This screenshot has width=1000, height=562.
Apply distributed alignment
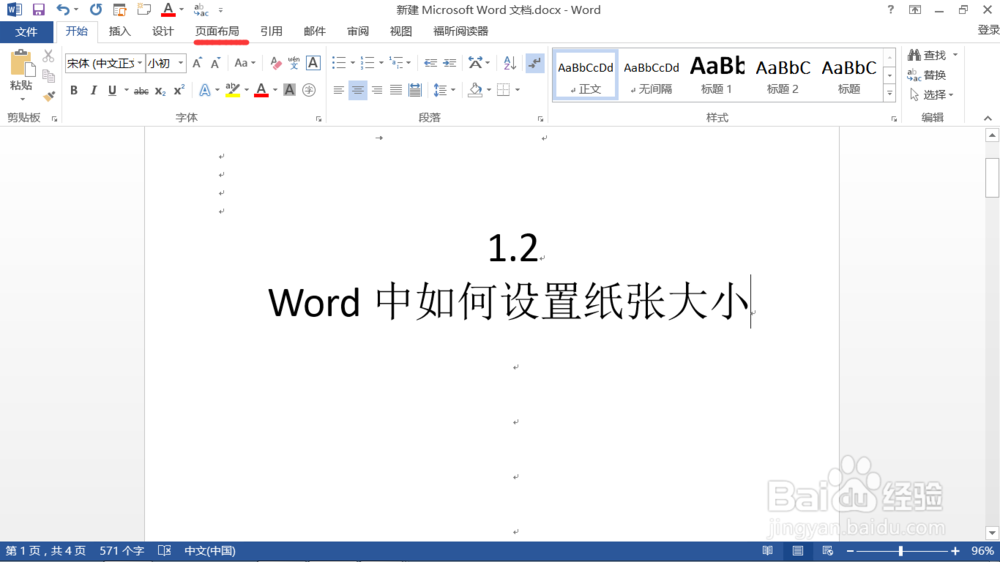(415, 90)
